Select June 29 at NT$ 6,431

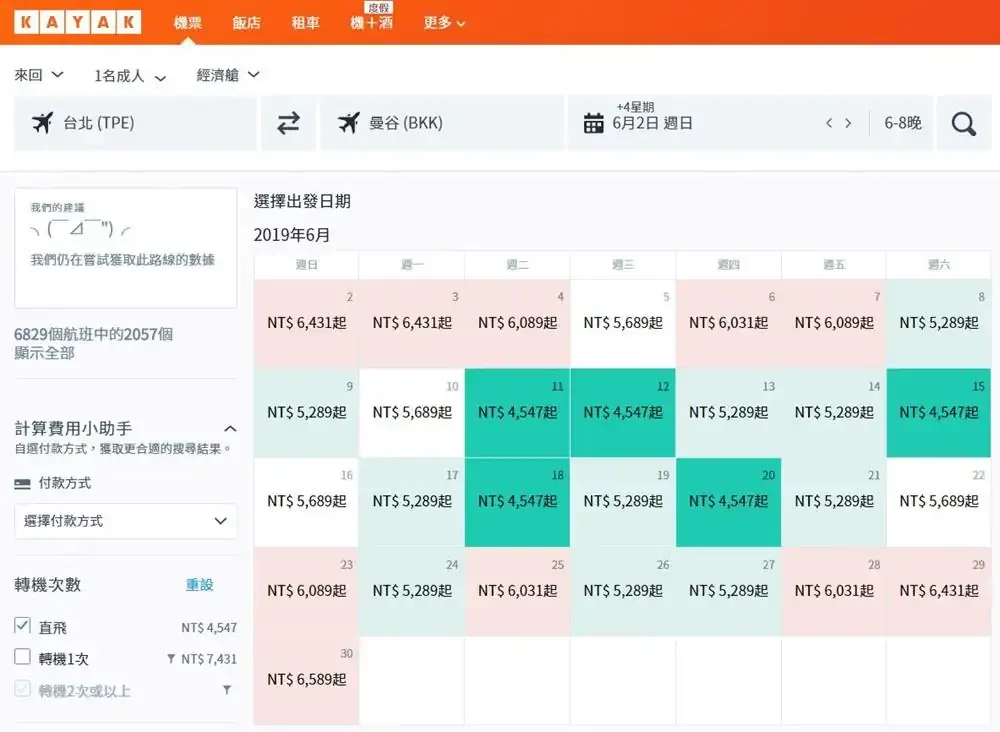[x=939, y=591]
